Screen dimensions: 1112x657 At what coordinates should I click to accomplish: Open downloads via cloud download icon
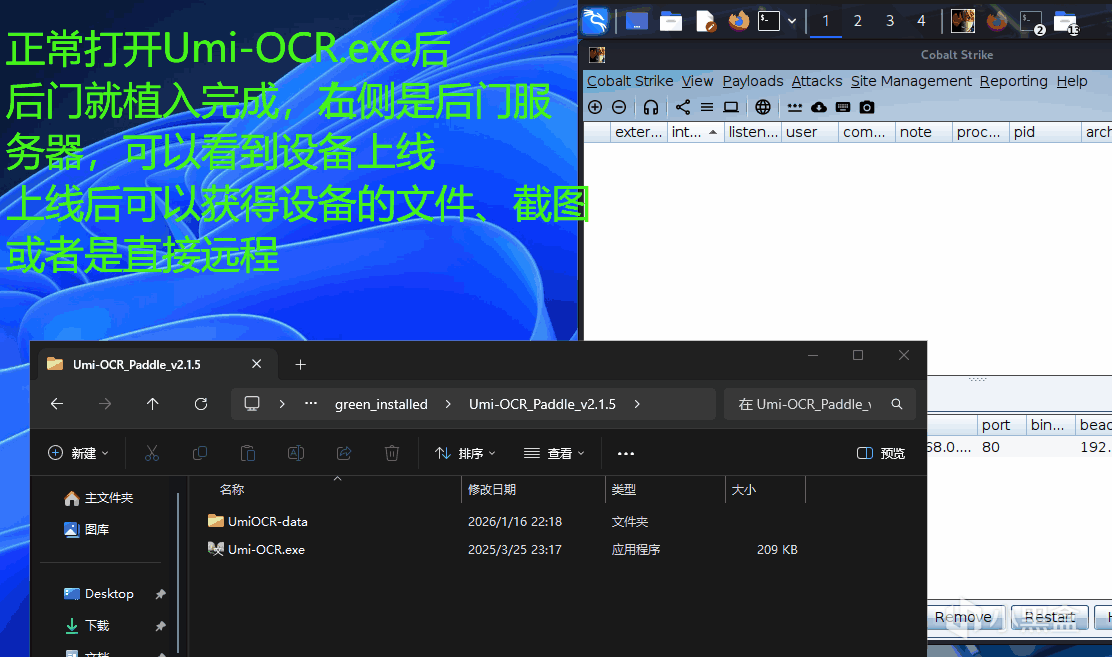point(818,107)
